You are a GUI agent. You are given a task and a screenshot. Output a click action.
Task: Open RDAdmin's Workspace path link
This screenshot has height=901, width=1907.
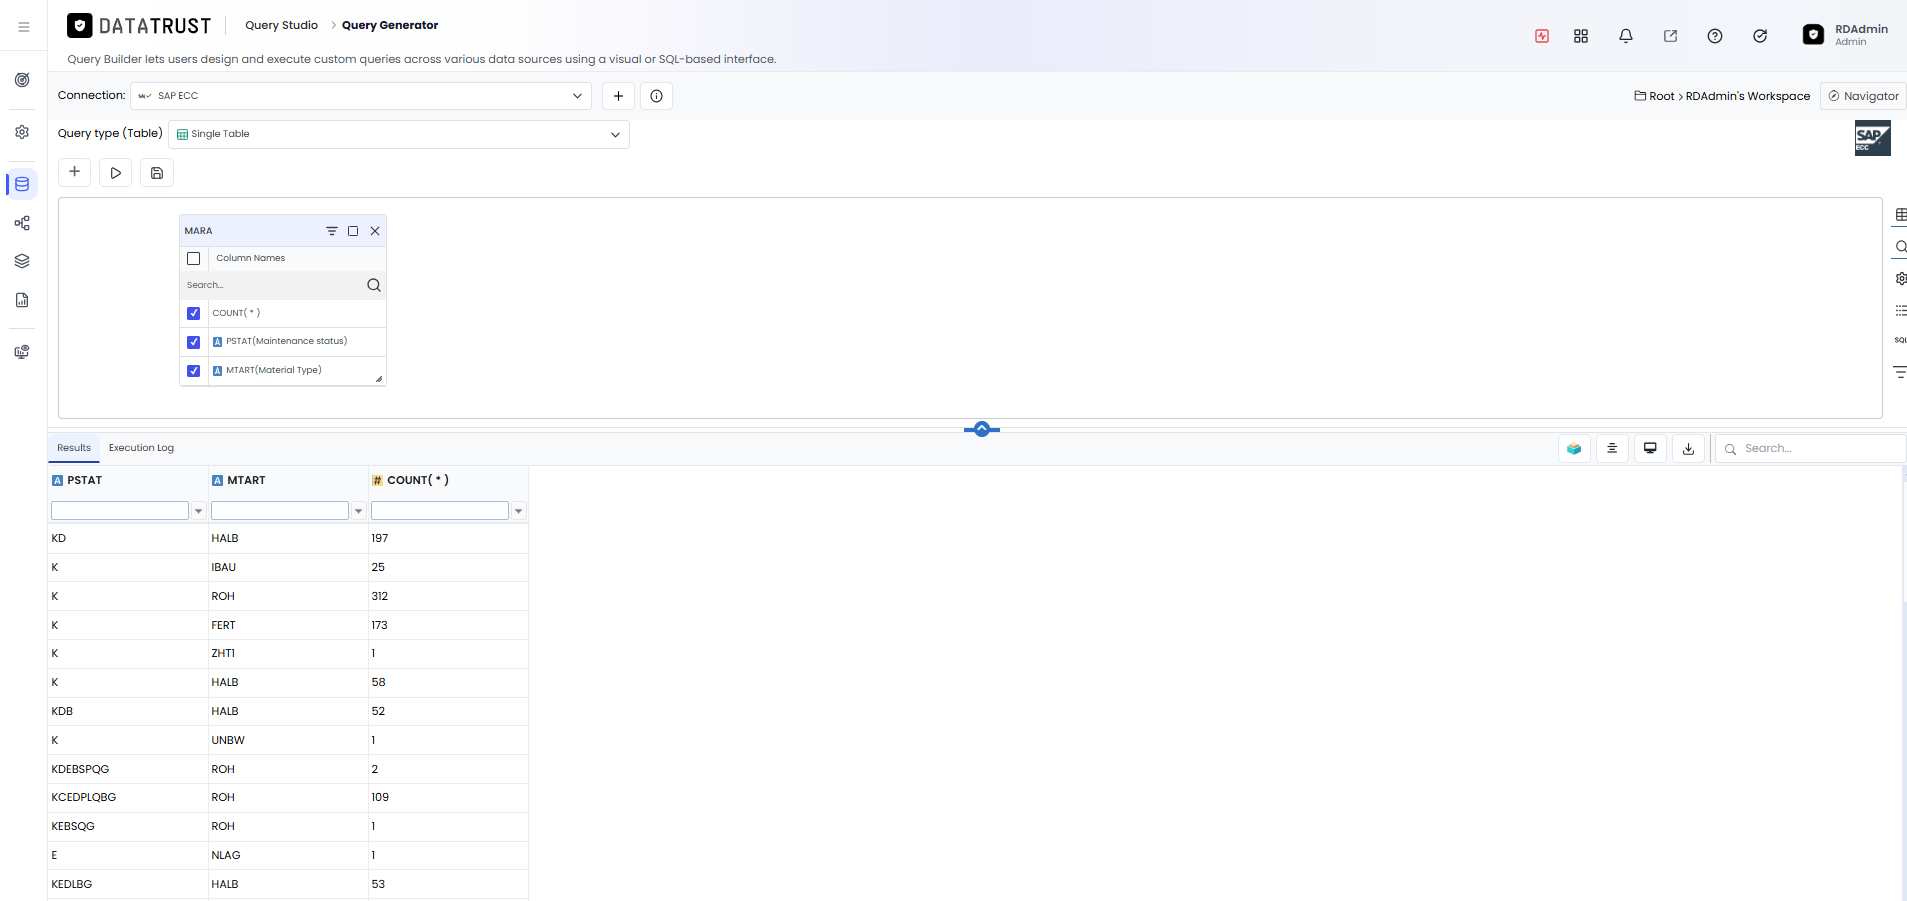click(x=1748, y=96)
